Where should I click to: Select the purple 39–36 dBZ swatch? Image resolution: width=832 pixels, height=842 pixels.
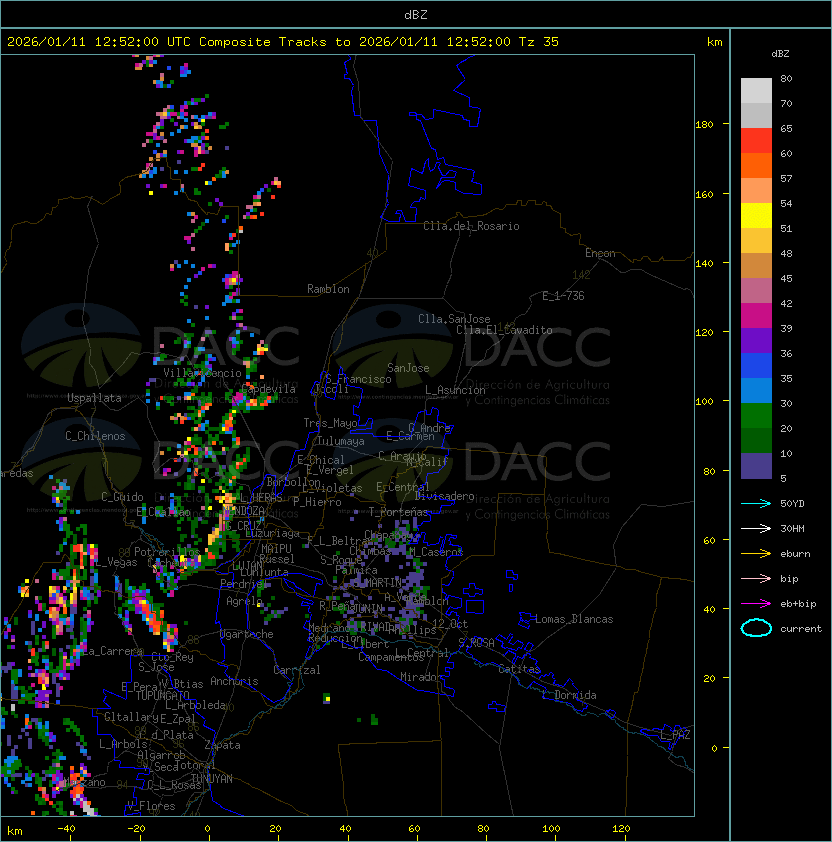tap(756, 340)
